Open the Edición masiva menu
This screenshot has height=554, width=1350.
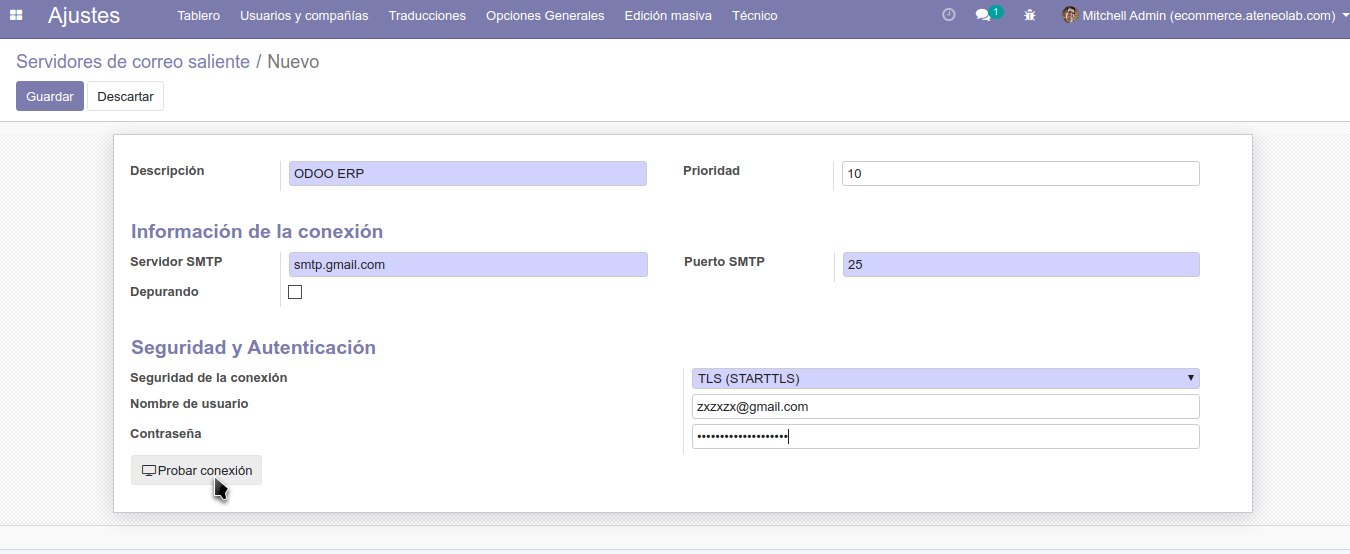pos(668,16)
